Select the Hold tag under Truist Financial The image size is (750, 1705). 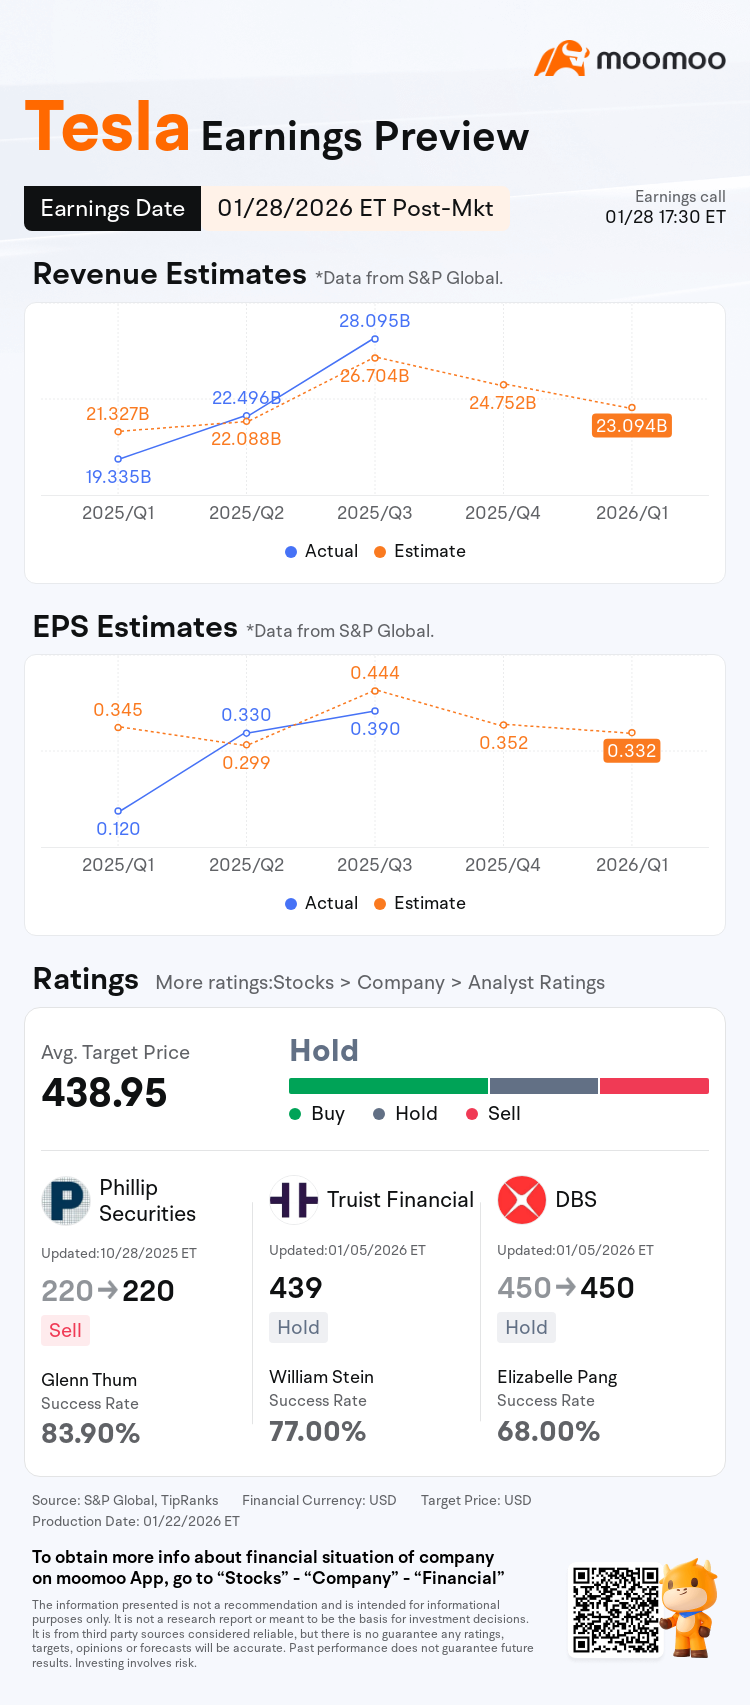click(x=298, y=1327)
